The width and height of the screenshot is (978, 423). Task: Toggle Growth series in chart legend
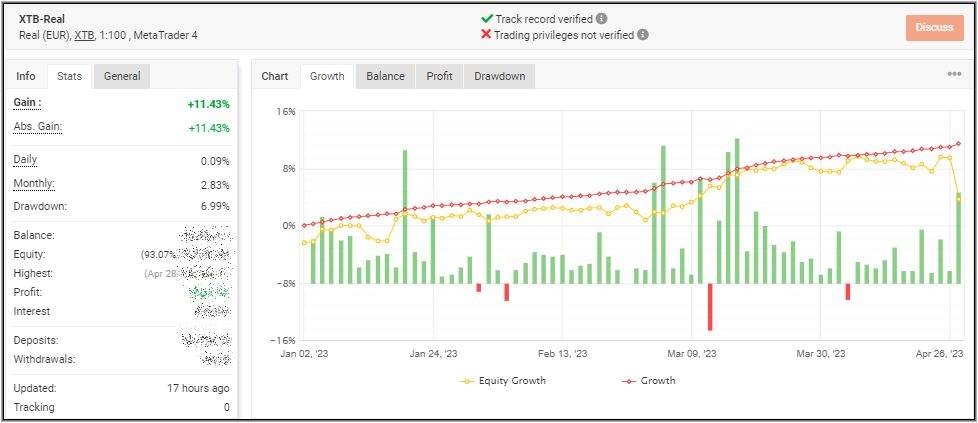[x=649, y=380]
